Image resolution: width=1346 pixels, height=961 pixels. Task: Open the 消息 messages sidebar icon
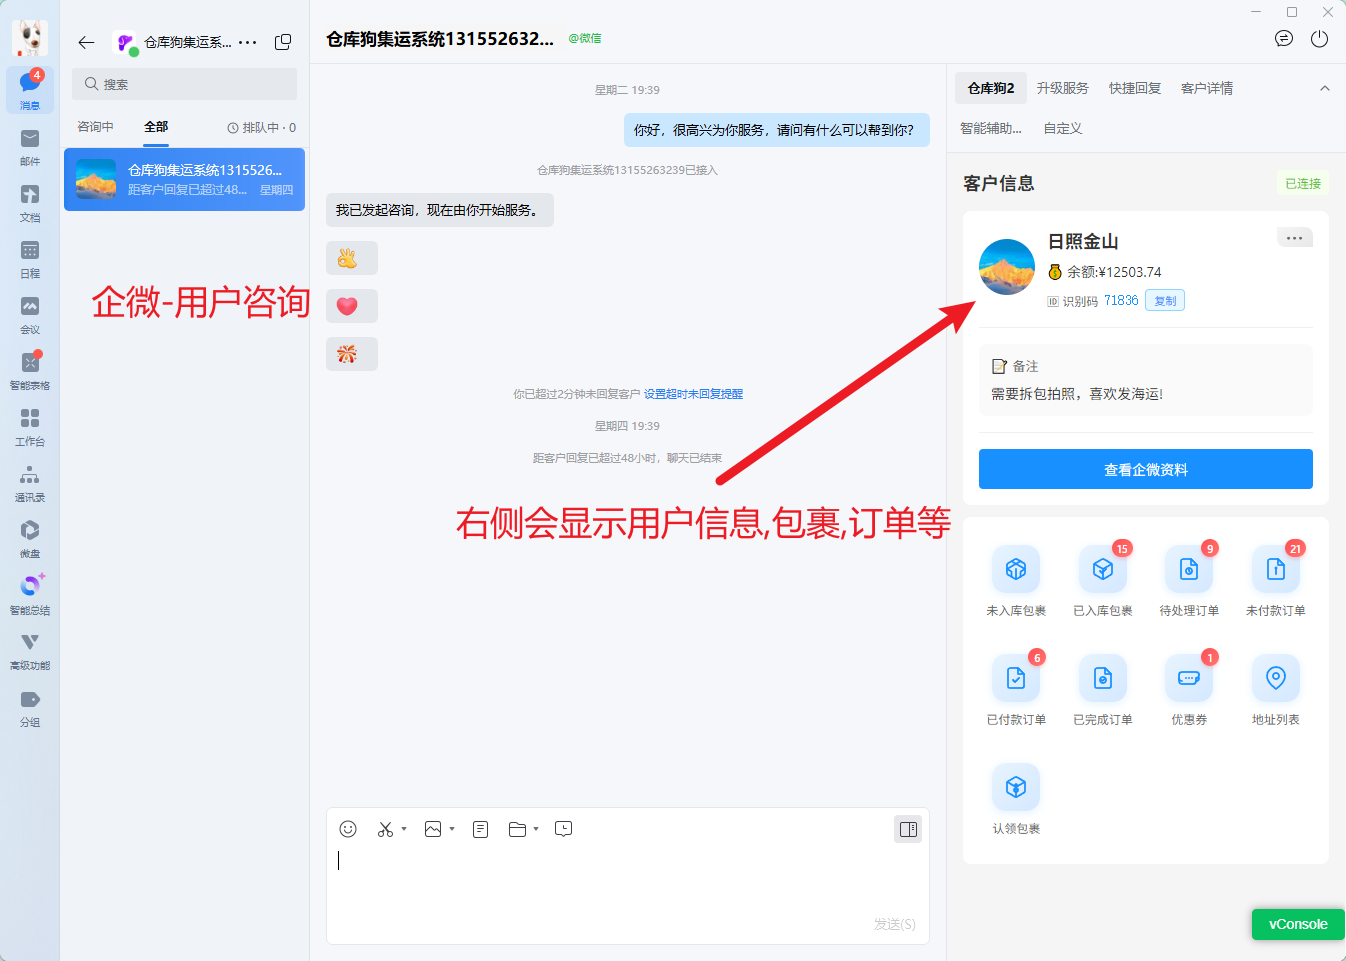[30, 90]
